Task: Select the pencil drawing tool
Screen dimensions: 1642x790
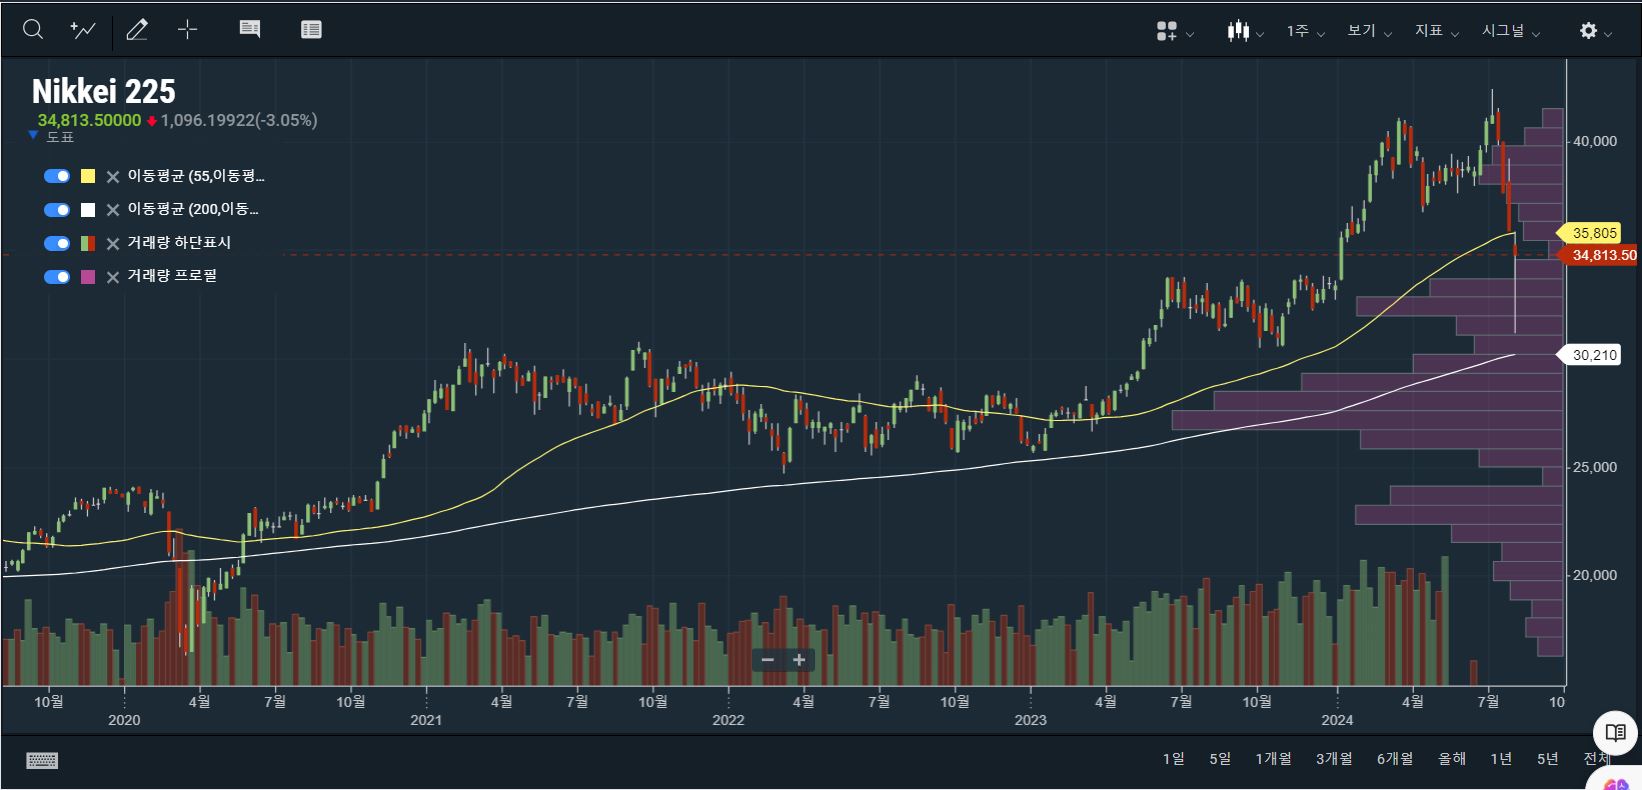Action: click(137, 30)
